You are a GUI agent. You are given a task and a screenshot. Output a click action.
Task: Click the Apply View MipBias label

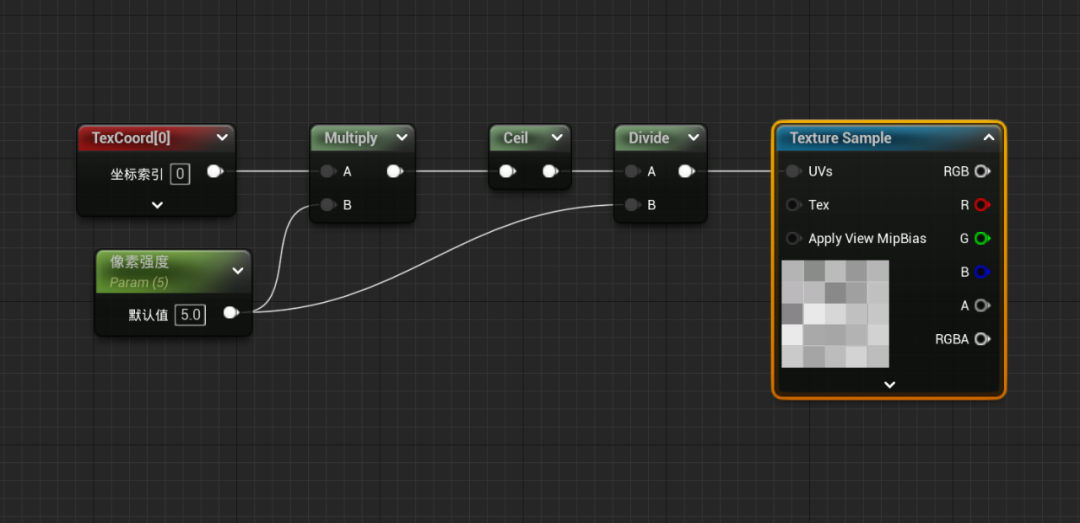coord(867,238)
